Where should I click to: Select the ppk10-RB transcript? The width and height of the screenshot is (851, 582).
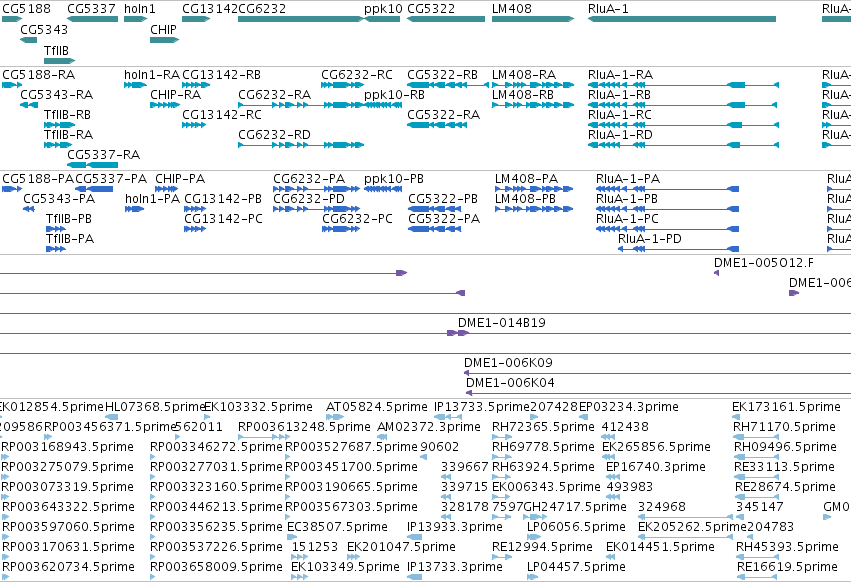point(383,105)
